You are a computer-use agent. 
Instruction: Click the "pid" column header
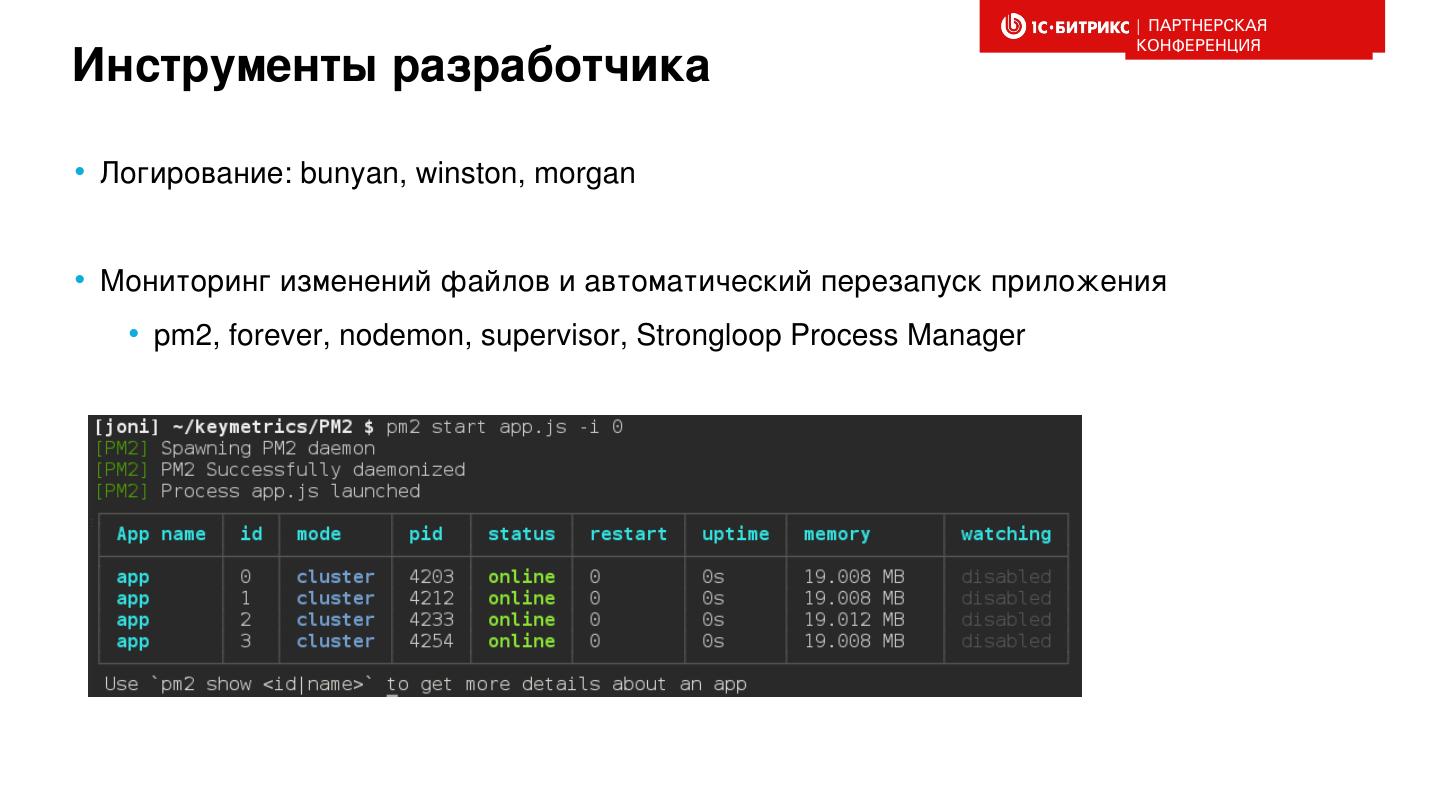[x=426, y=534]
